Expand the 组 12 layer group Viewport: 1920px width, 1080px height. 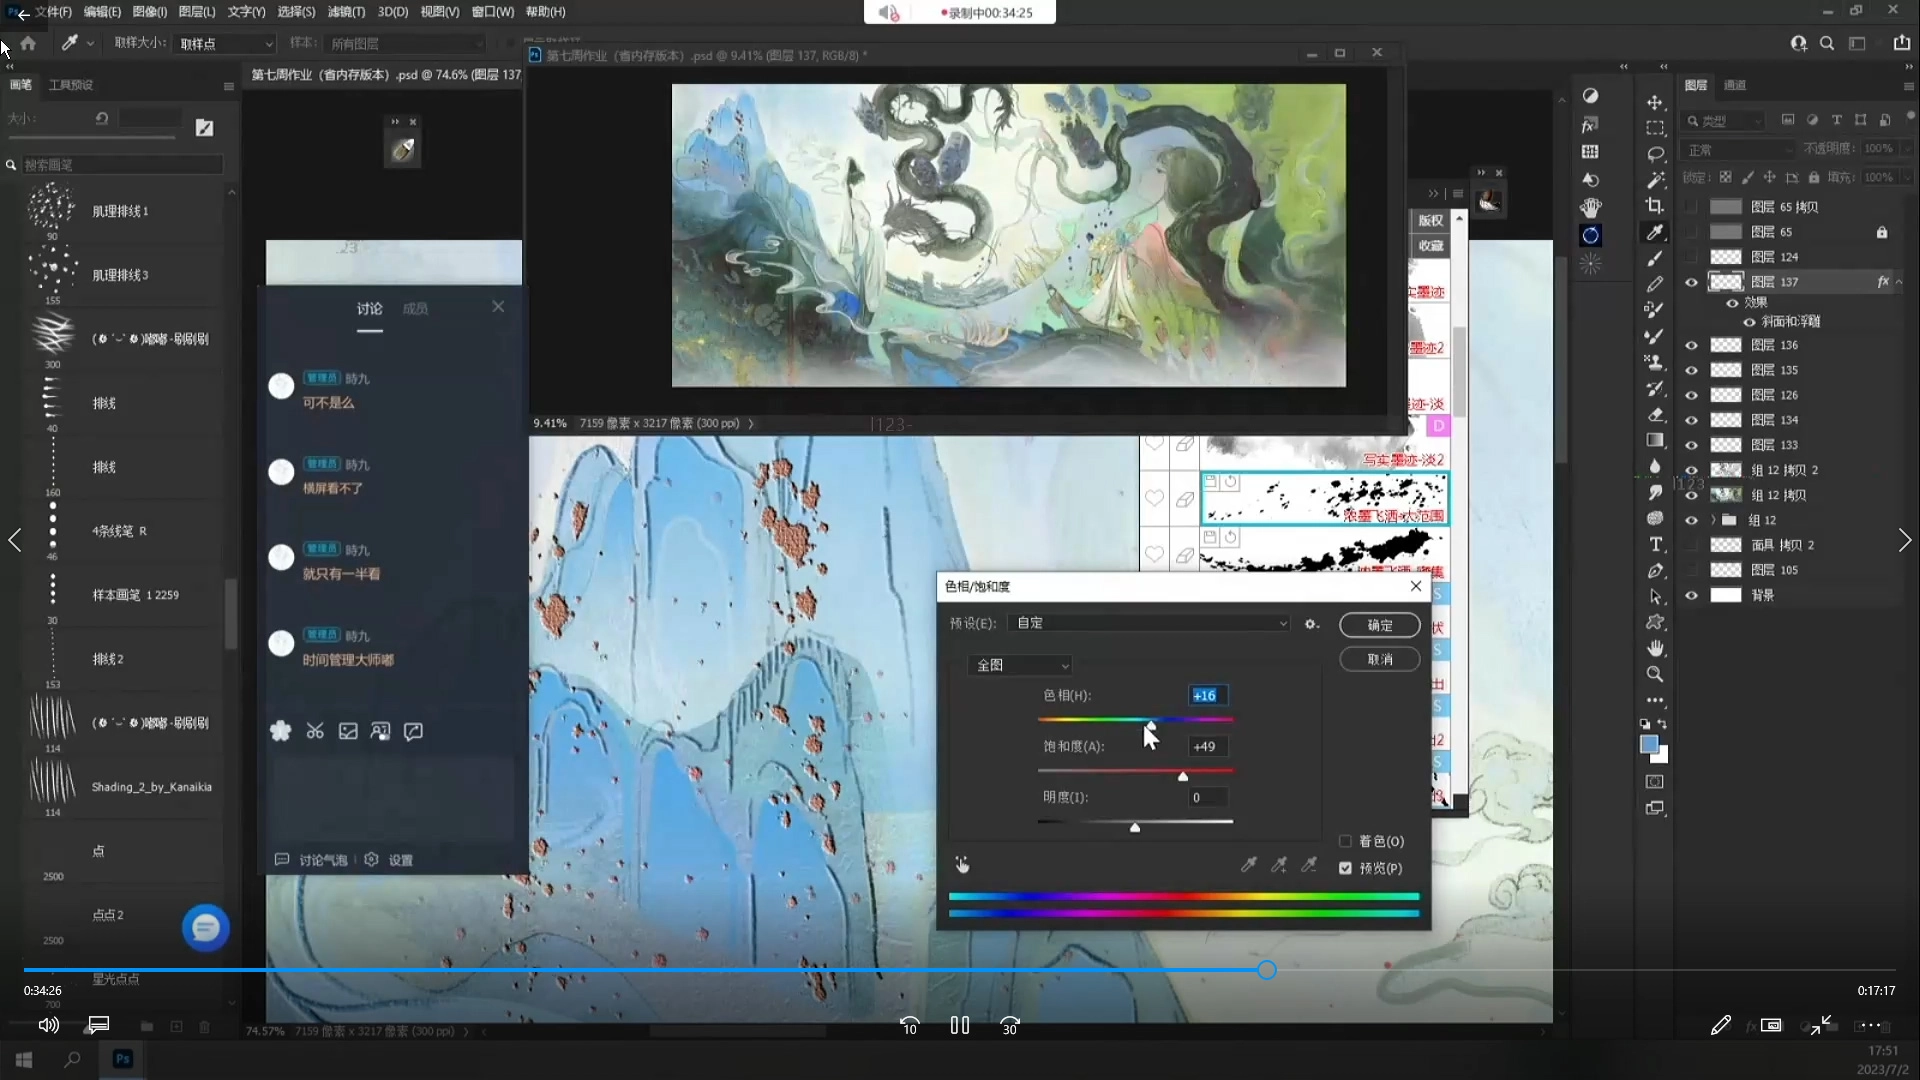point(1713,520)
